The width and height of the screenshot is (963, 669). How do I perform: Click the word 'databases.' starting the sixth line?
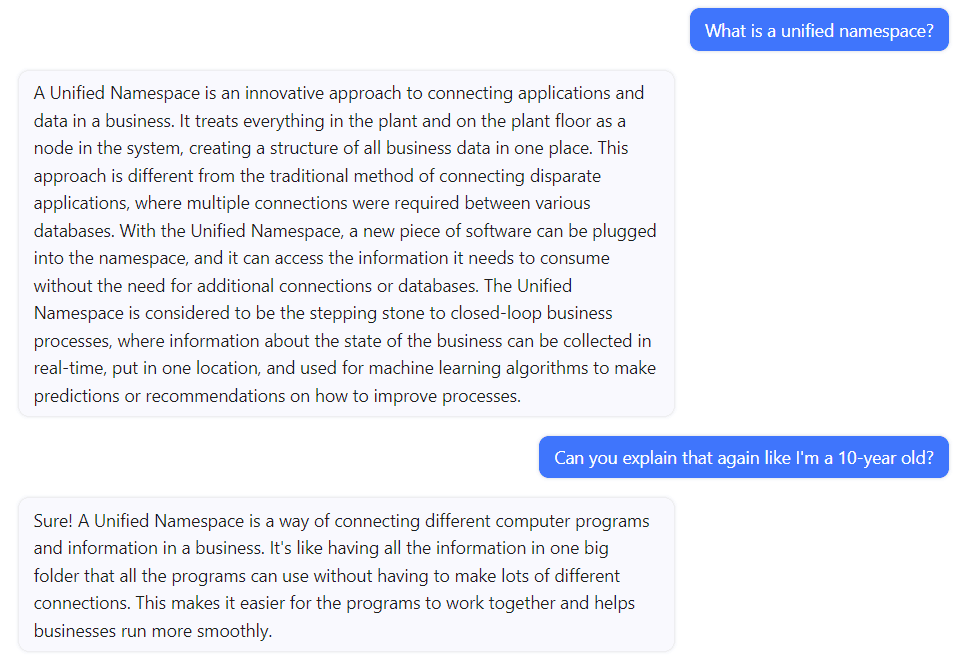[x=74, y=231]
